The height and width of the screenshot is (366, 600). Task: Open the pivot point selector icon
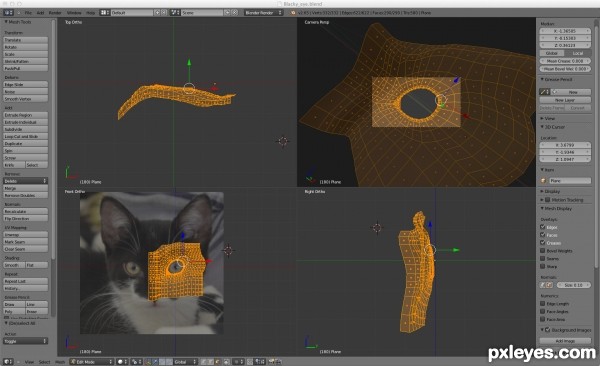136,361
